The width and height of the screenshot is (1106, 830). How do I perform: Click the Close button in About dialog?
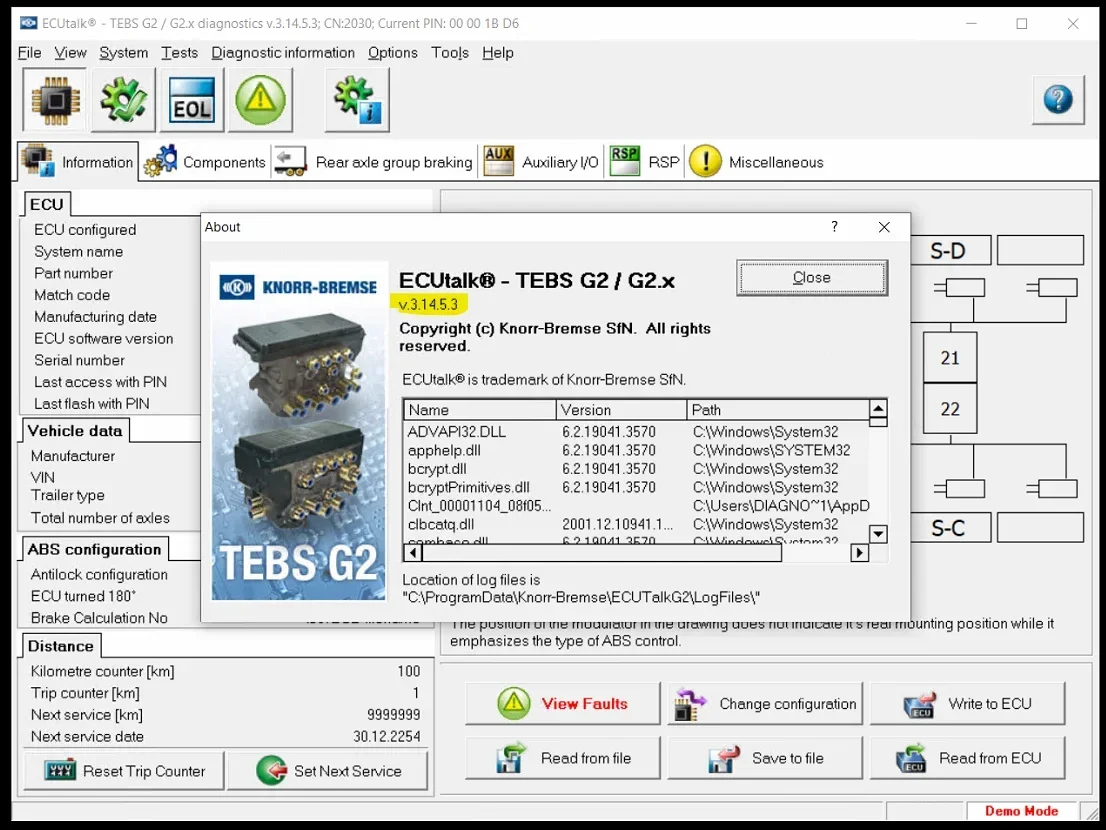pyautogui.click(x=812, y=278)
